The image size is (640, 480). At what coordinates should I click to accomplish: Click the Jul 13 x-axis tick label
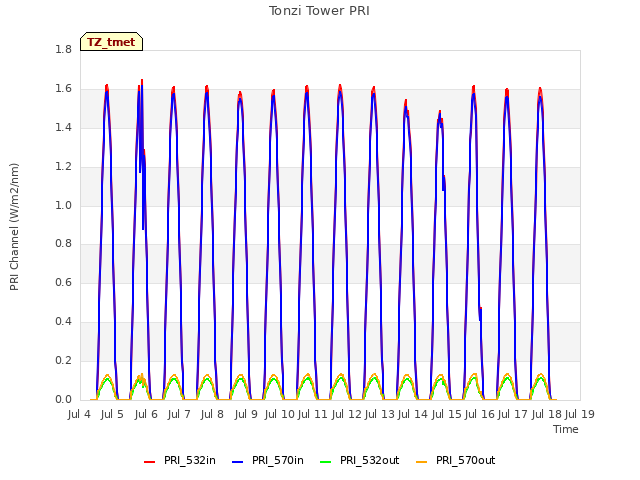[x=380, y=414]
